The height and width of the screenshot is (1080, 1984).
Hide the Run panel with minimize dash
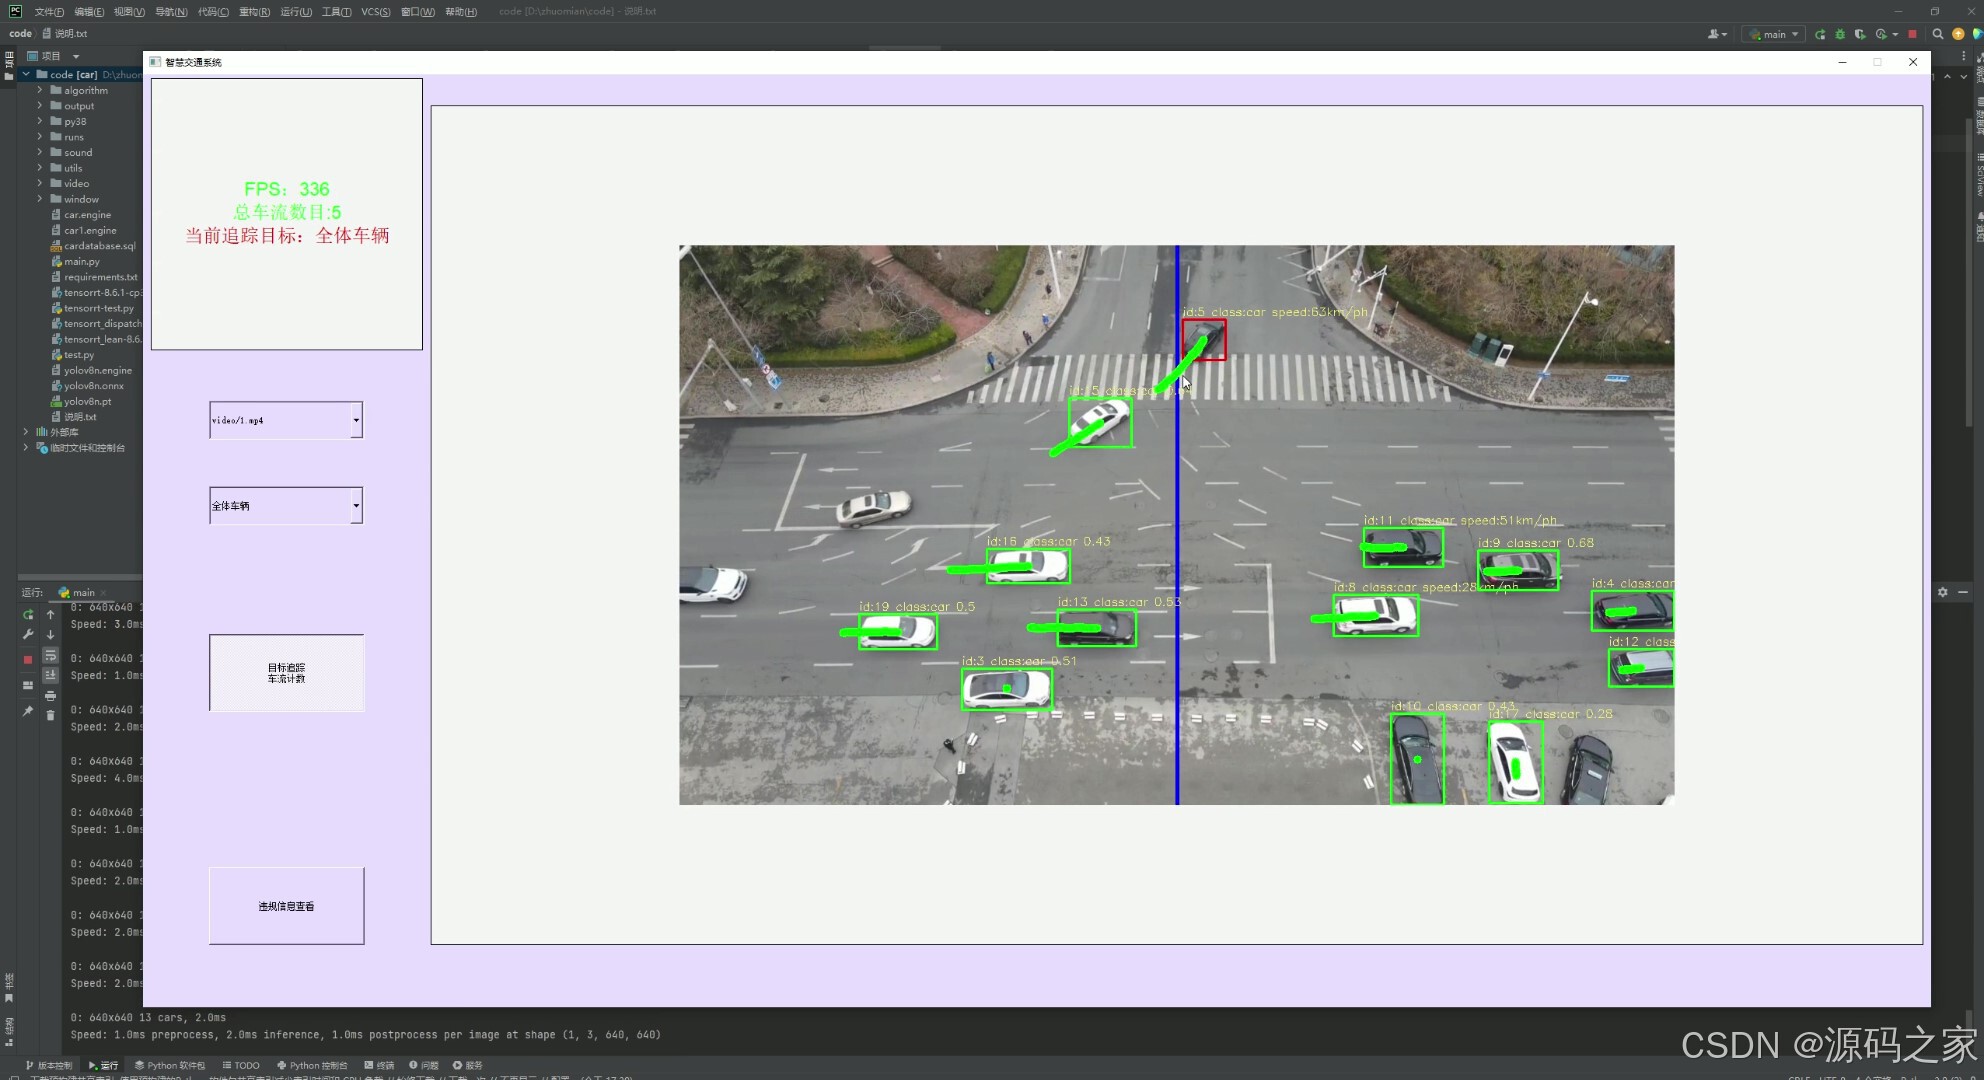tap(1963, 592)
